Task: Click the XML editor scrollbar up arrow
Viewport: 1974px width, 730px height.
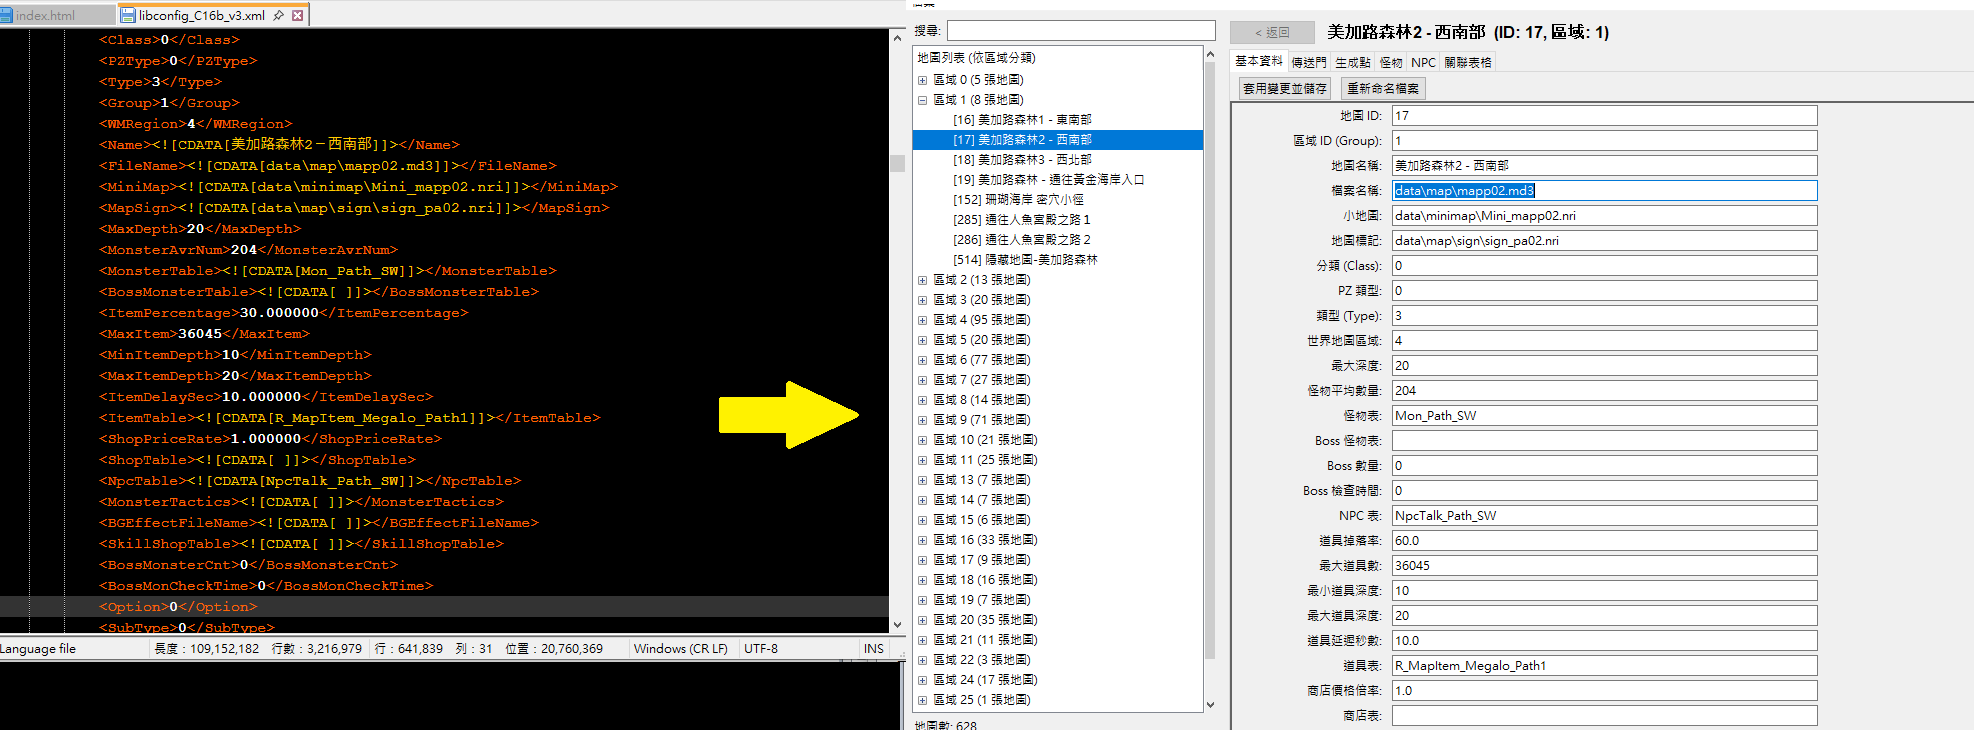Action: [x=897, y=38]
